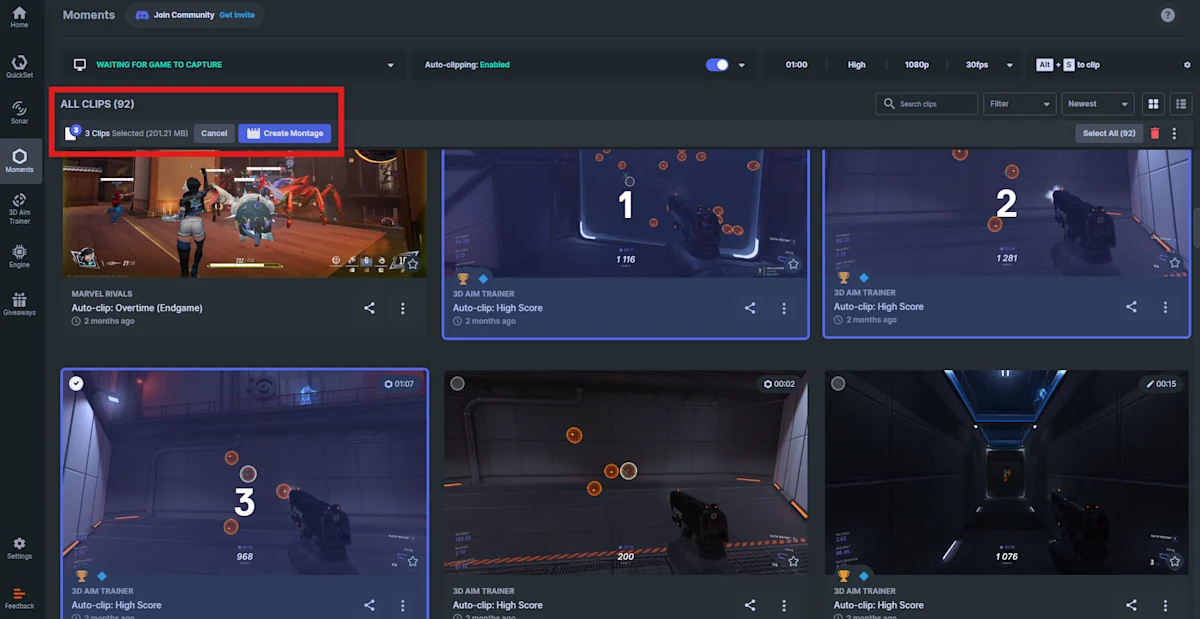
Task: Click the 1080p quality setting
Action: pos(916,64)
